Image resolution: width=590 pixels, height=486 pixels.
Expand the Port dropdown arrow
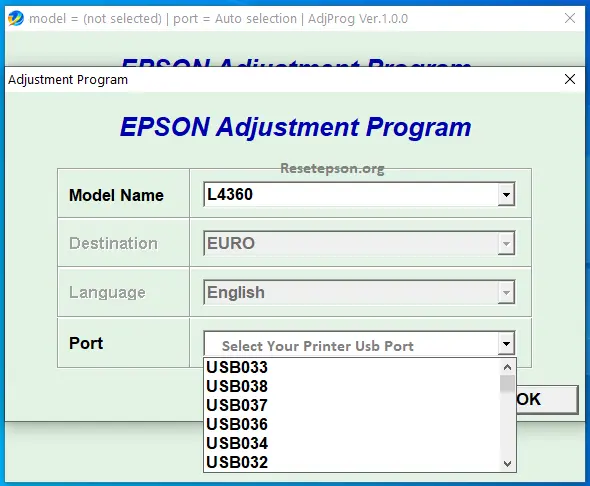click(506, 343)
